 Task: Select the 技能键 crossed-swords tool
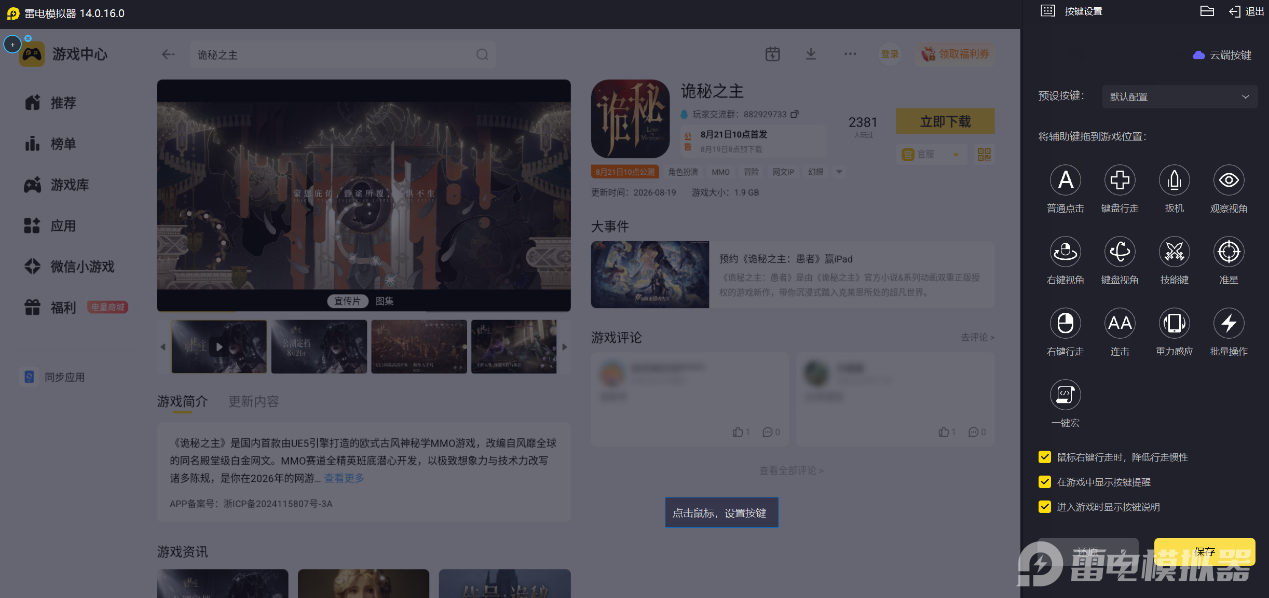(x=1174, y=252)
